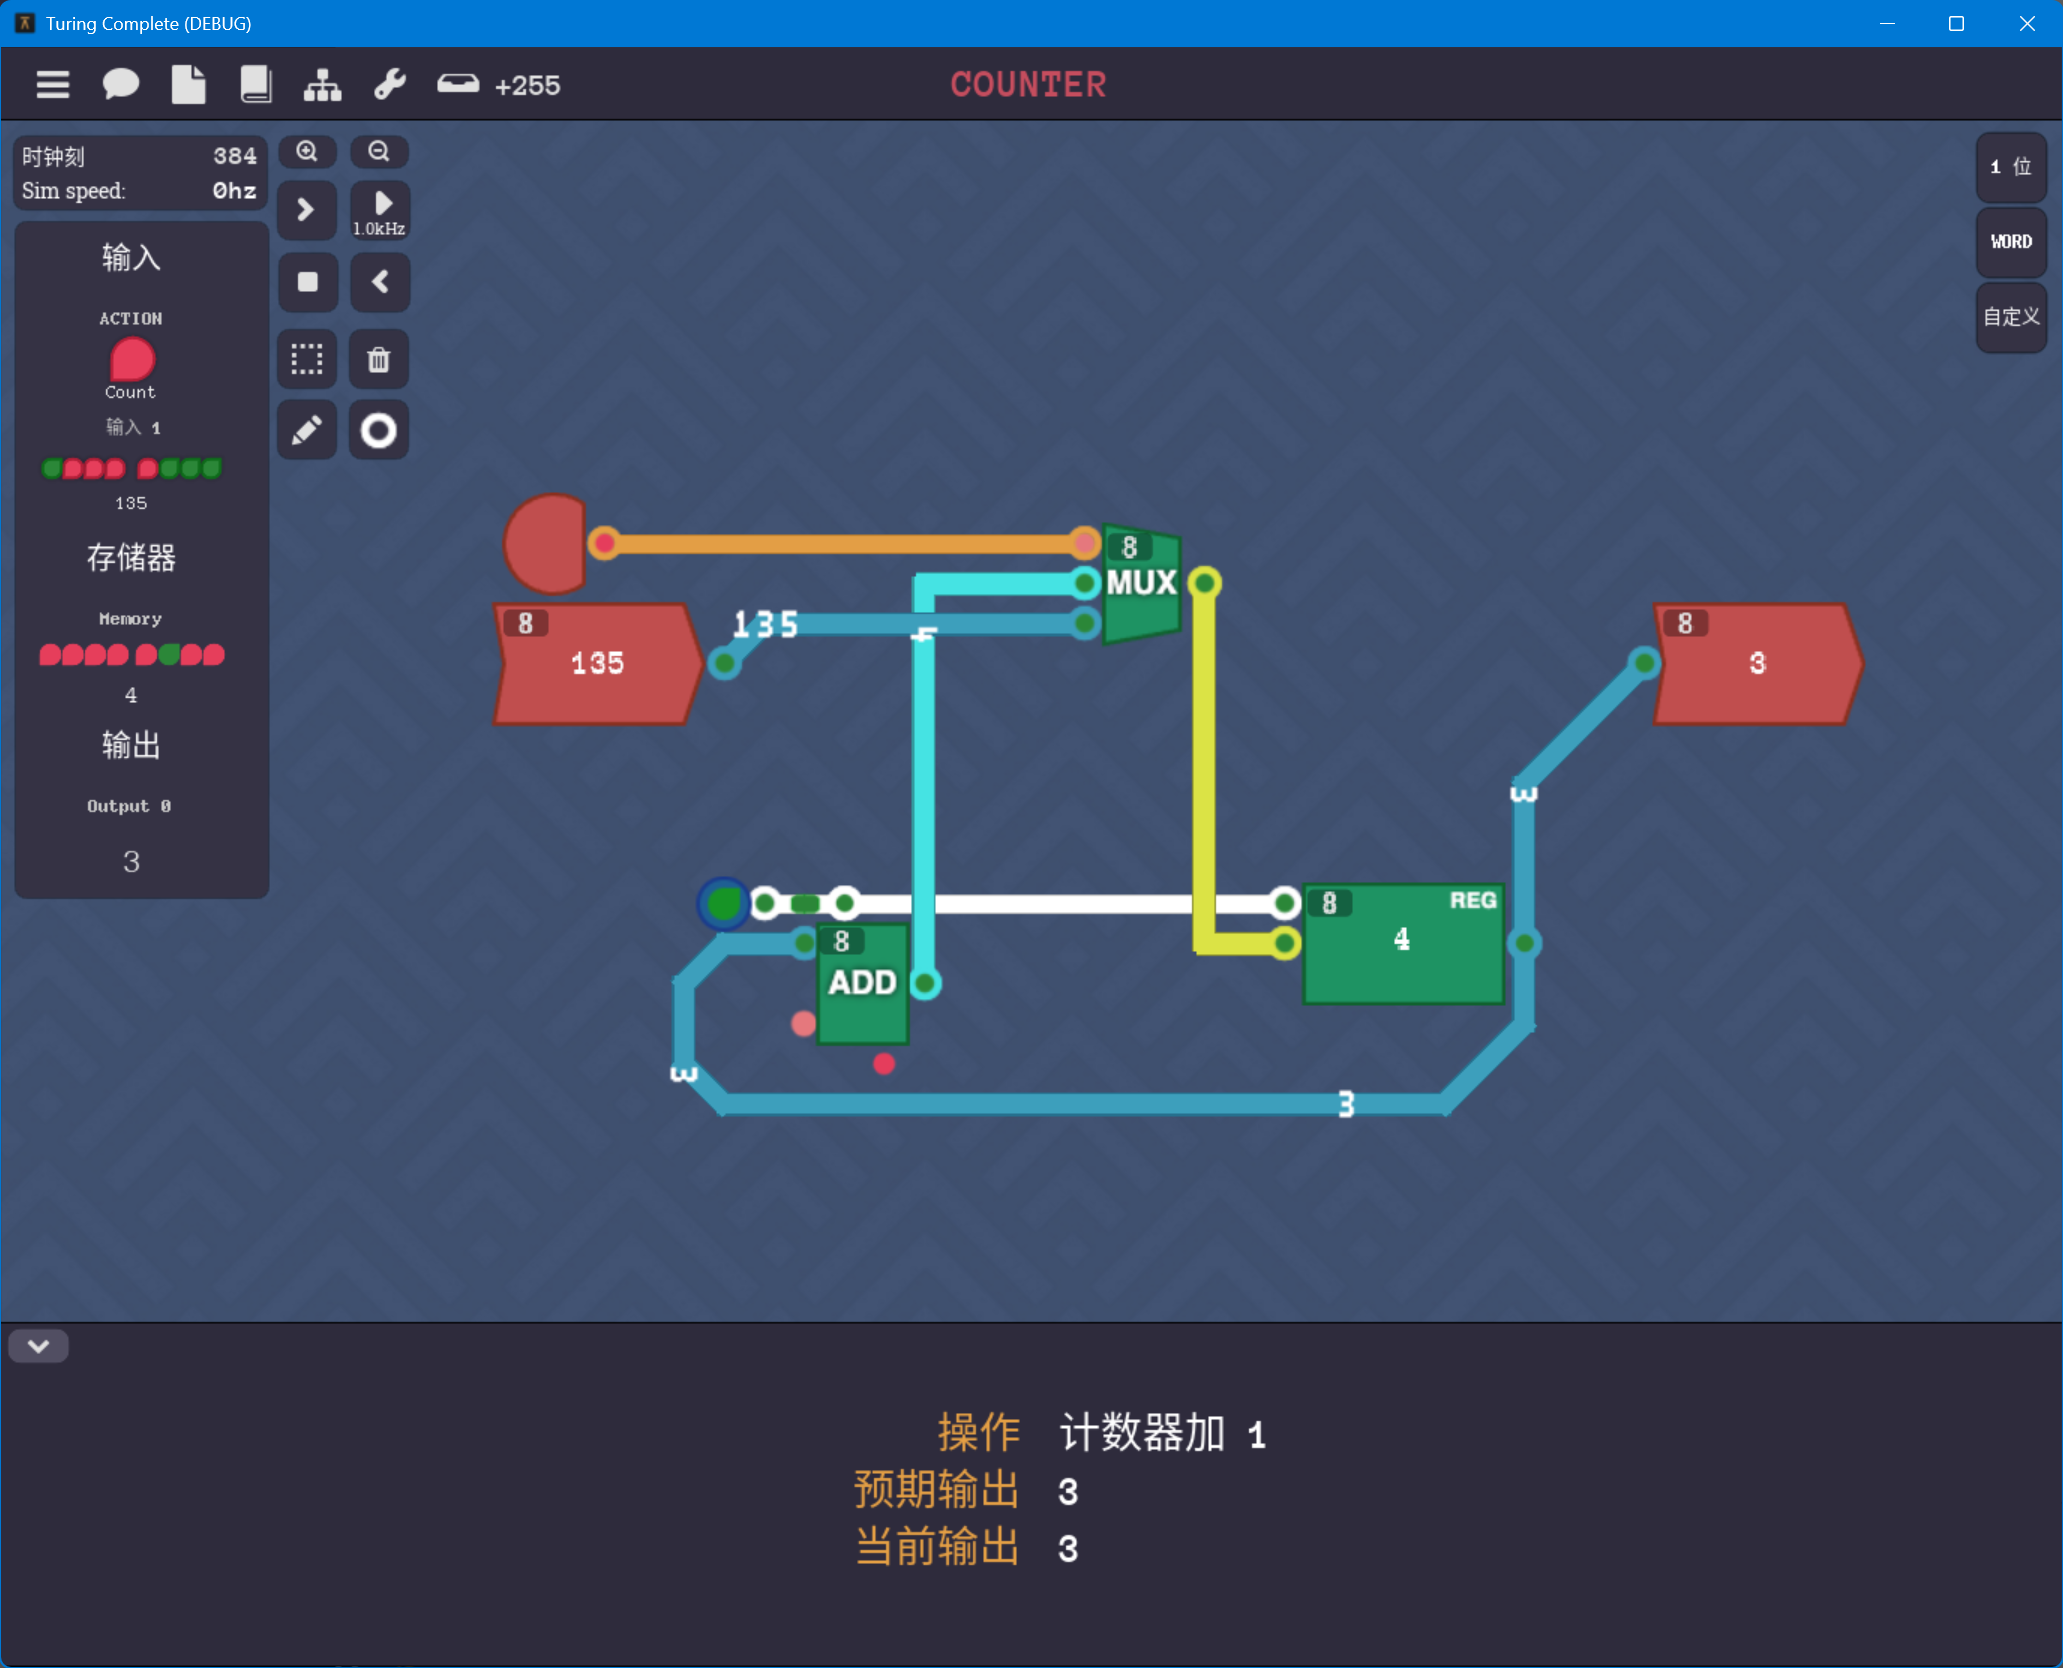Toggle the green switch pin near ADD
The height and width of the screenshot is (1668, 2063).
[x=724, y=904]
